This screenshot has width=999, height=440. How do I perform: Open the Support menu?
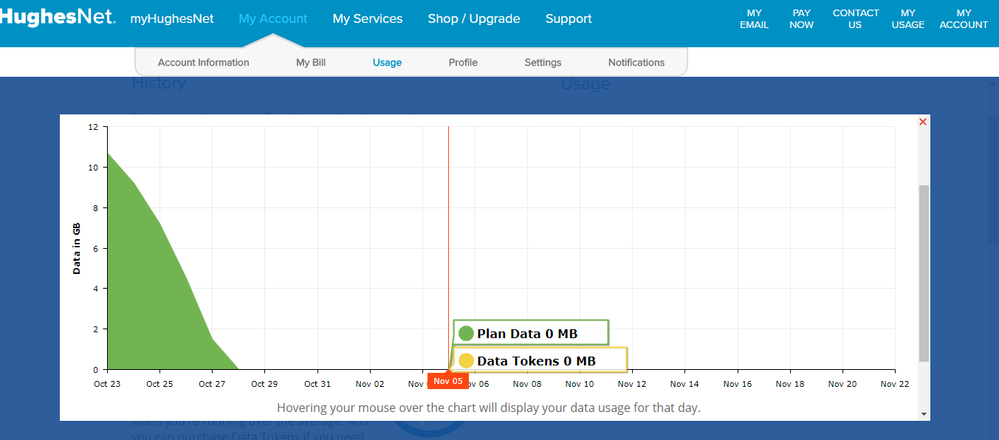click(568, 19)
